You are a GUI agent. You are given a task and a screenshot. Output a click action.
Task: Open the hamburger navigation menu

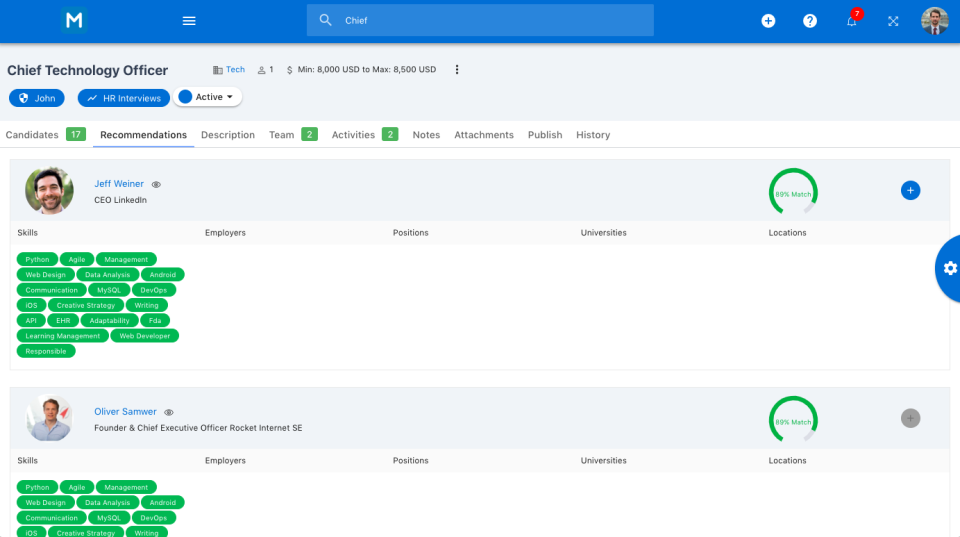(x=189, y=21)
